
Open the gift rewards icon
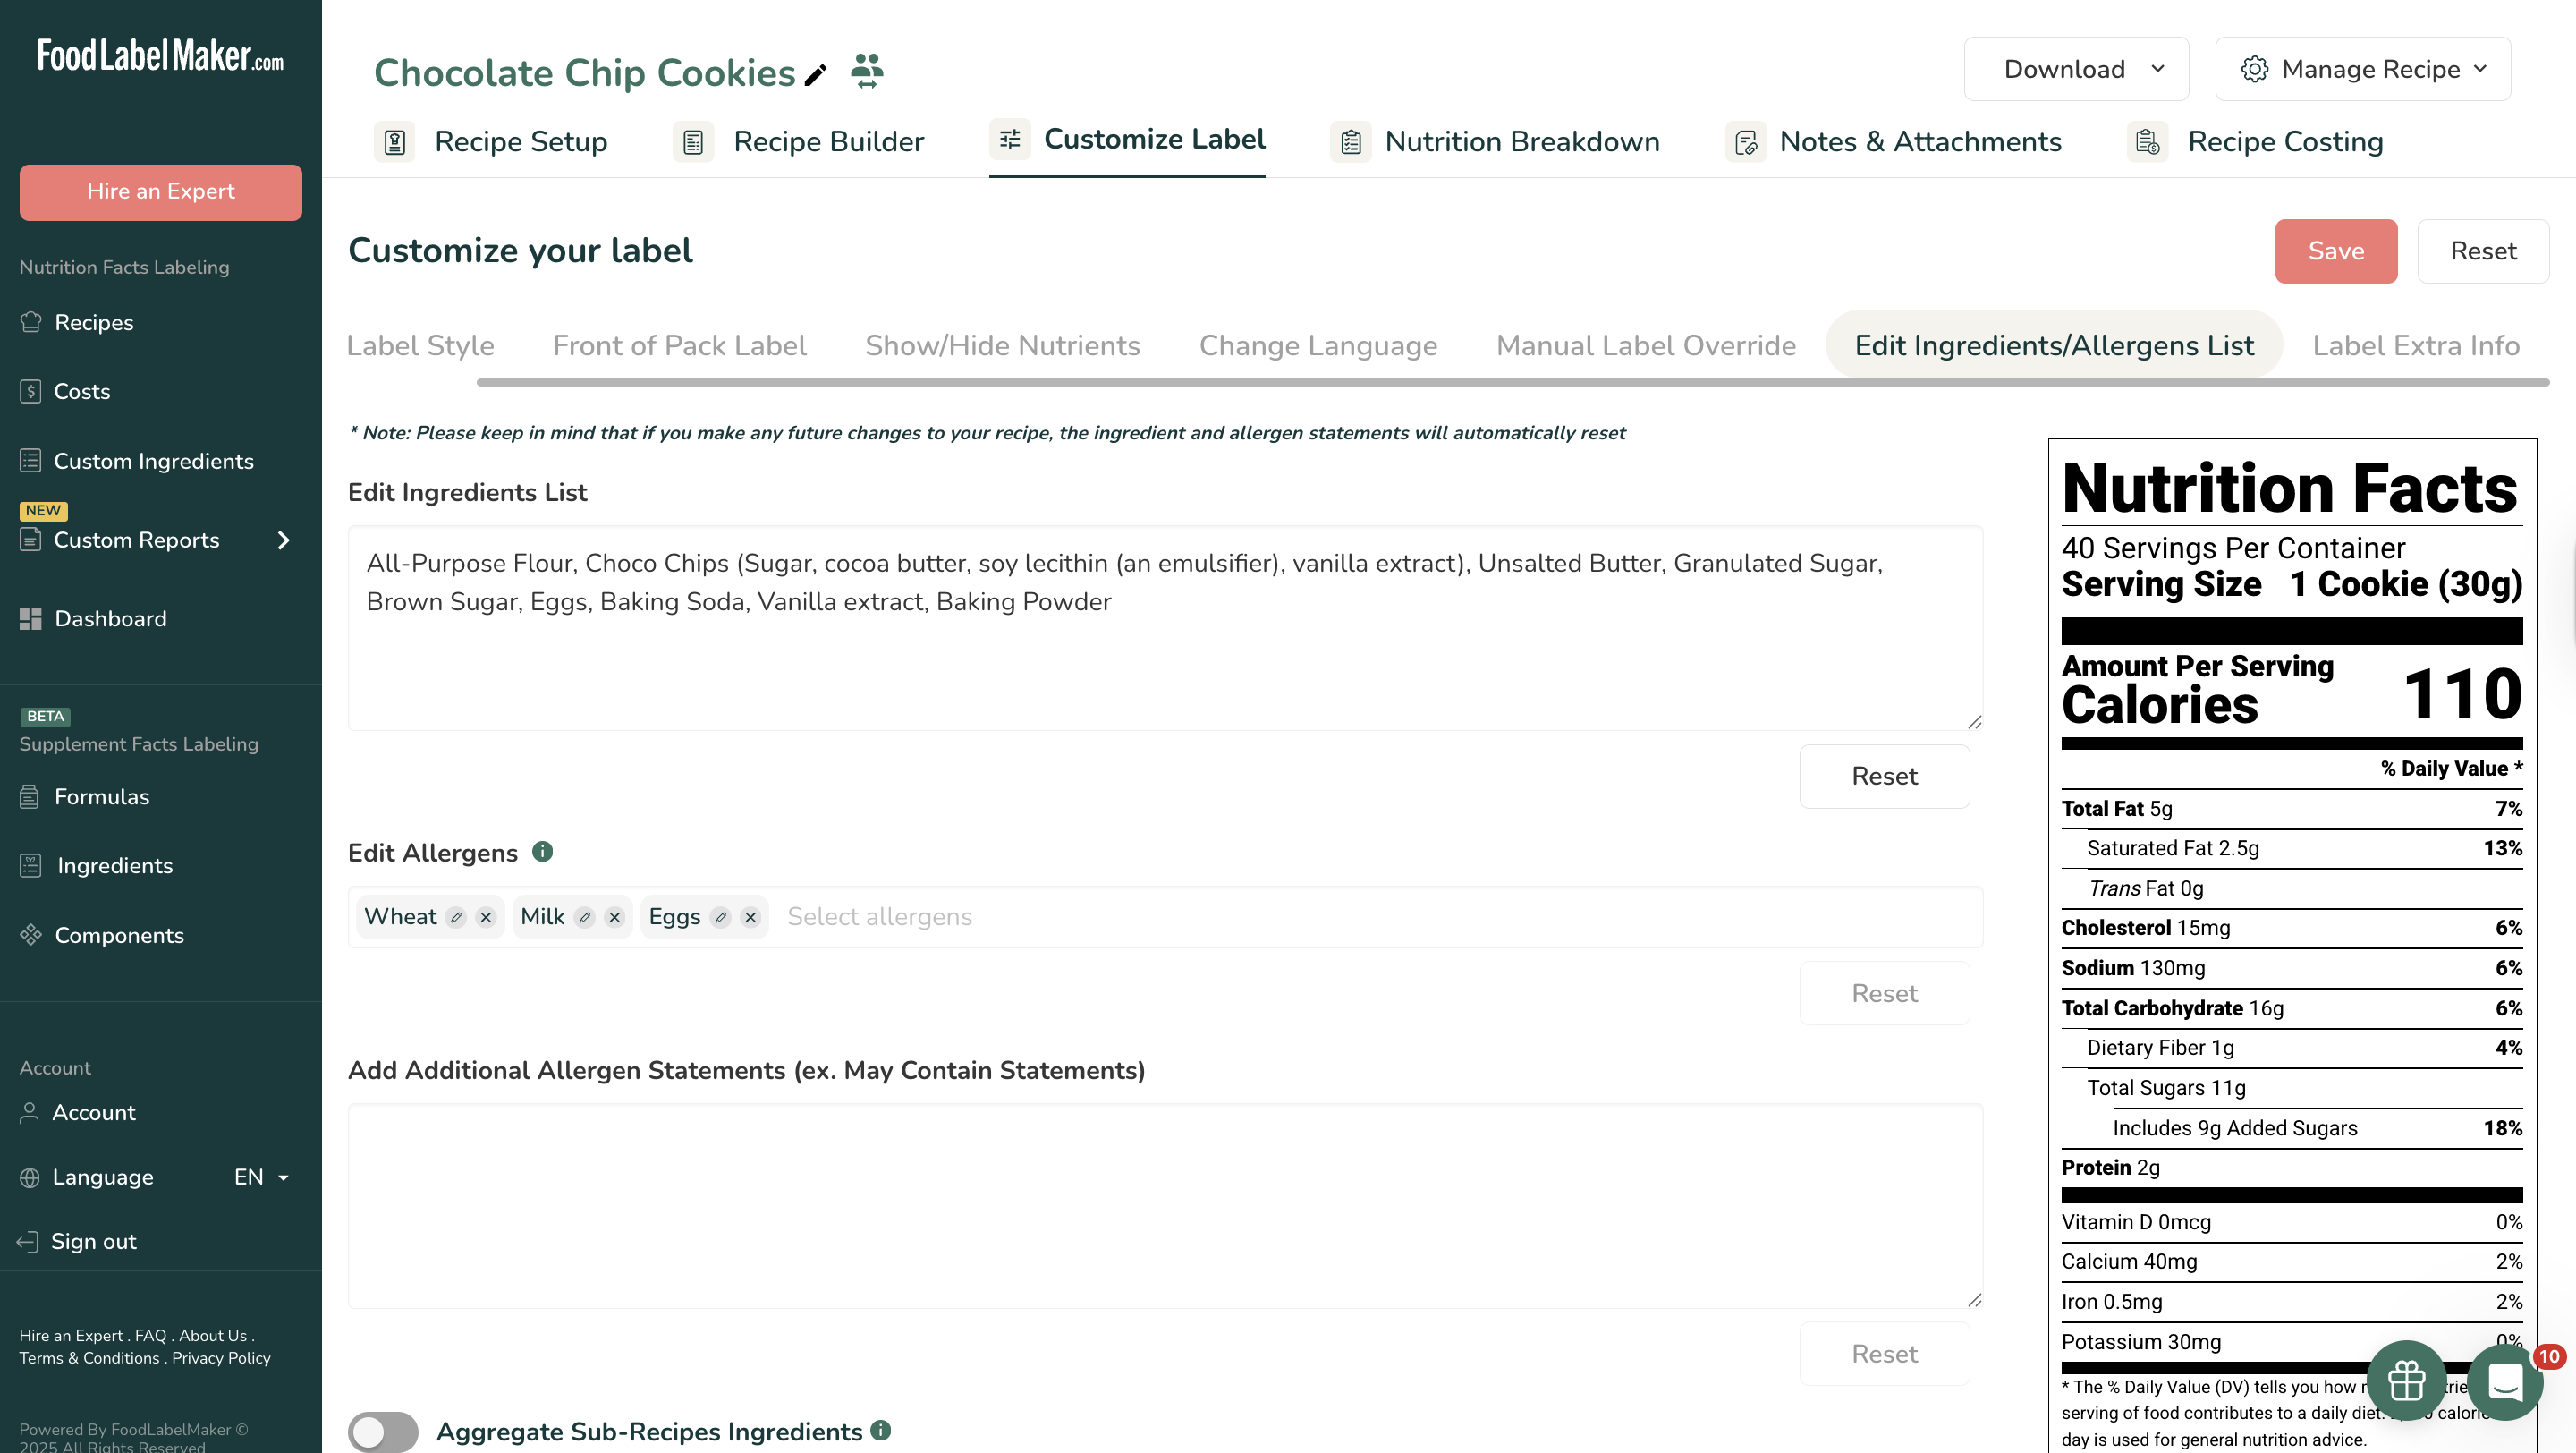(2406, 1380)
